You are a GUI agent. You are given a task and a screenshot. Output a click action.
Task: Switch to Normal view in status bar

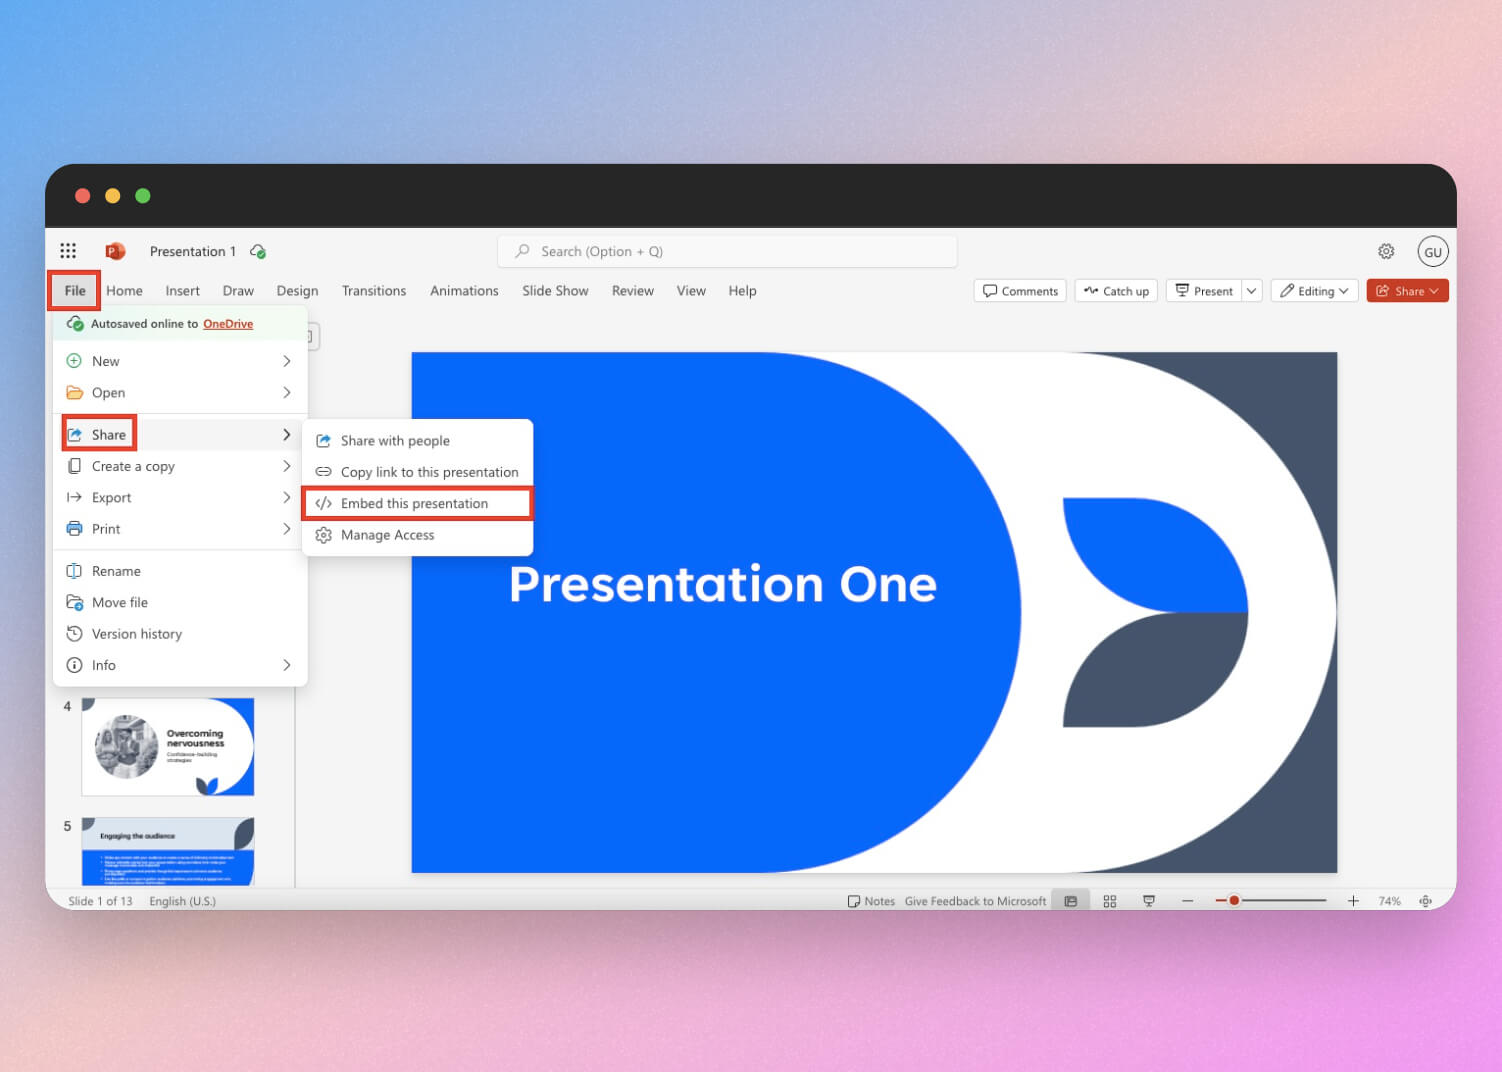pos(1070,901)
